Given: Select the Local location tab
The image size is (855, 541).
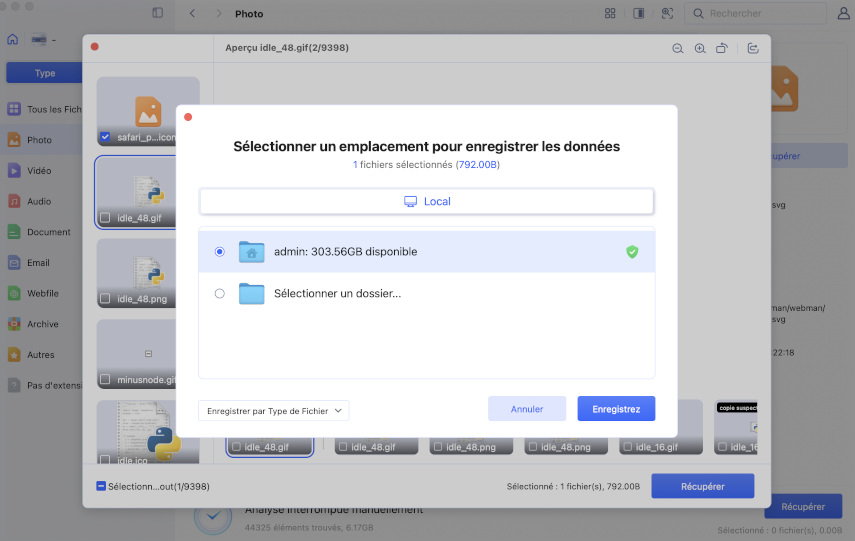Looking at the screenshot, I should 426,201.
